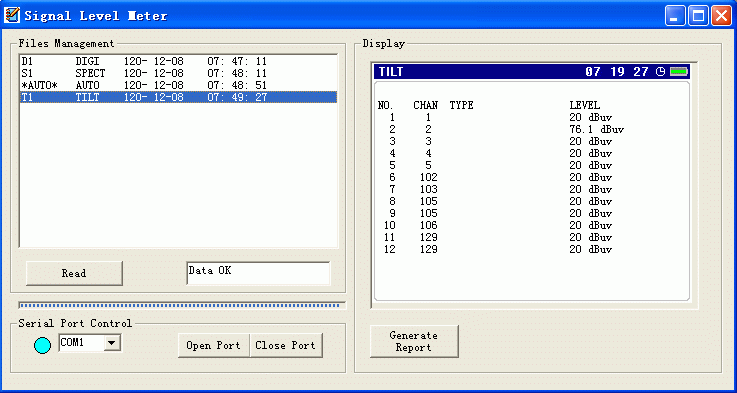Click the Signal Level Meter title bar icon
Screen dimensions: 737x393
(x=11, y=15)
